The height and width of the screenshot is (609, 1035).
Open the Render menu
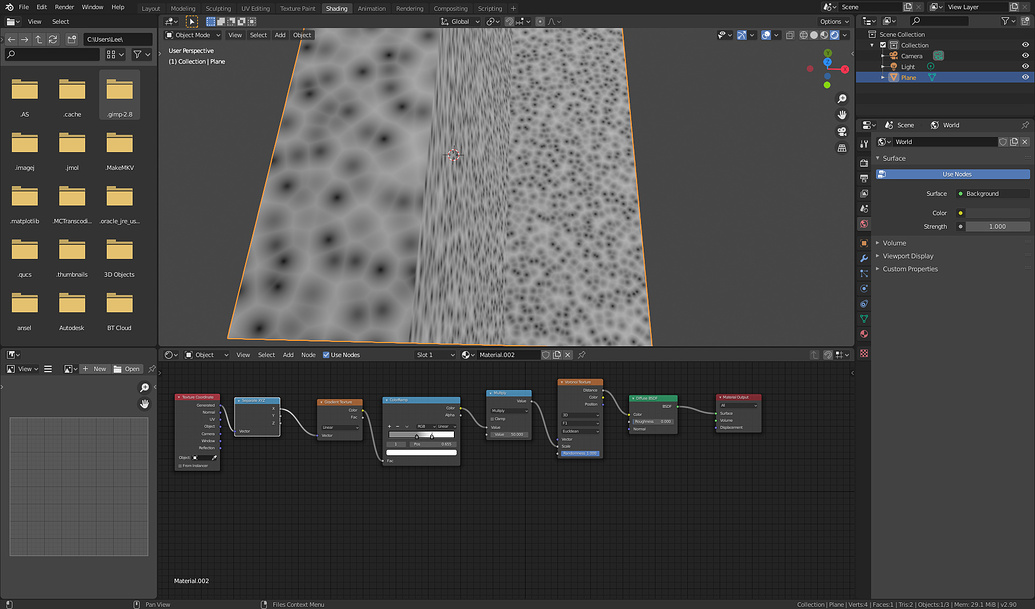64,7
